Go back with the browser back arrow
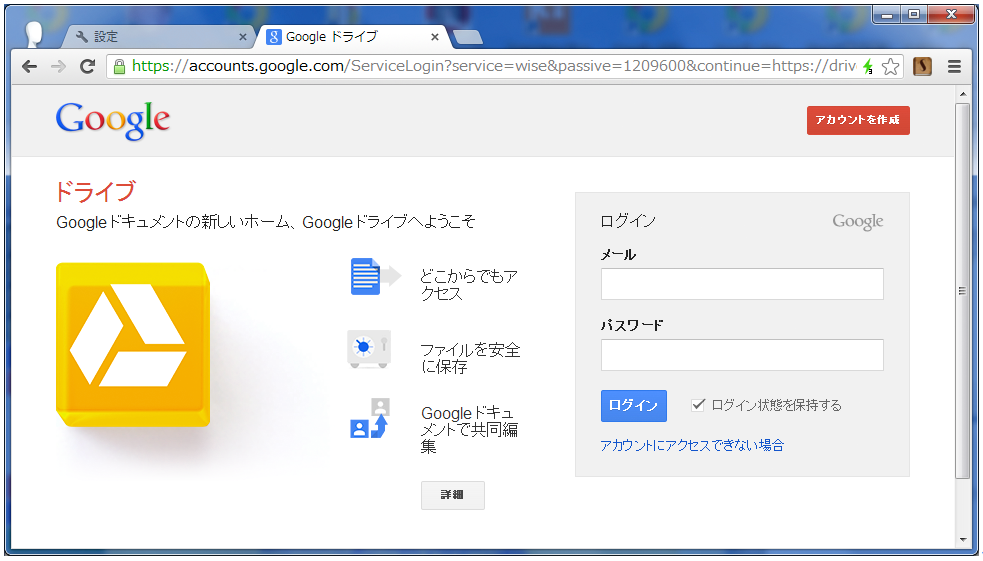The image size is (983, 561). click(x=29, y=66)
